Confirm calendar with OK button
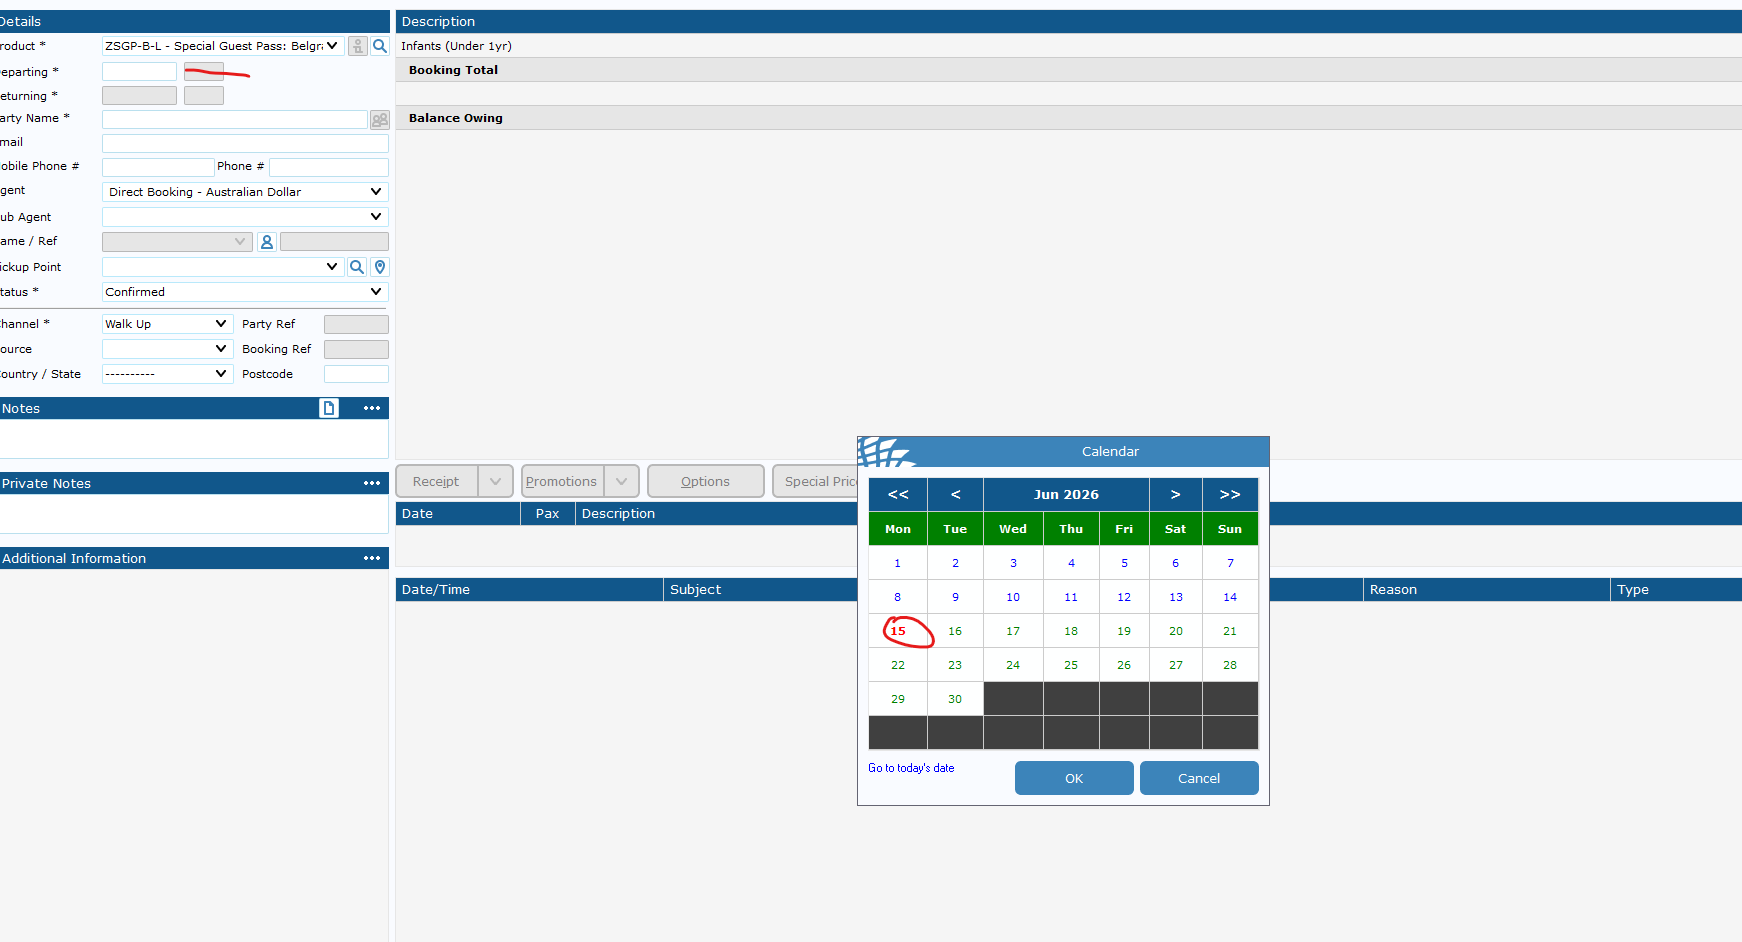Viewport: 1742px width, 942px height. point(1074,778)
